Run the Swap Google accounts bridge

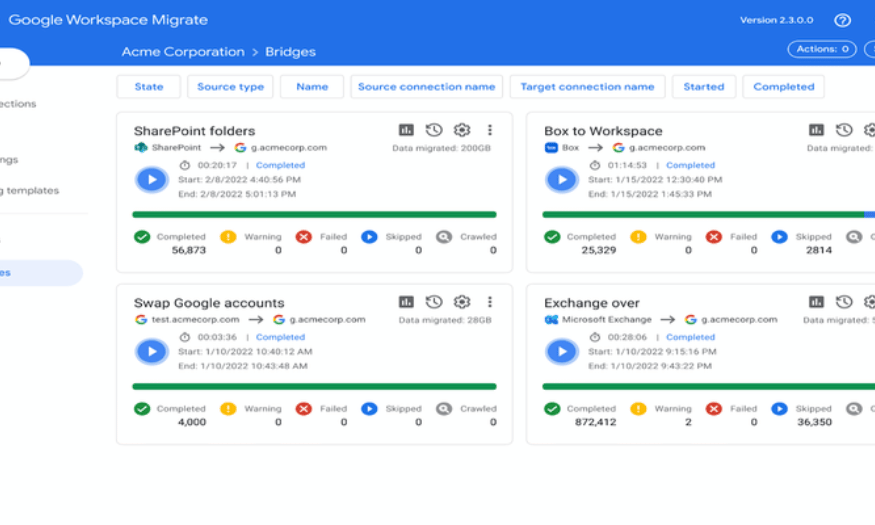(x=151, y=351)
